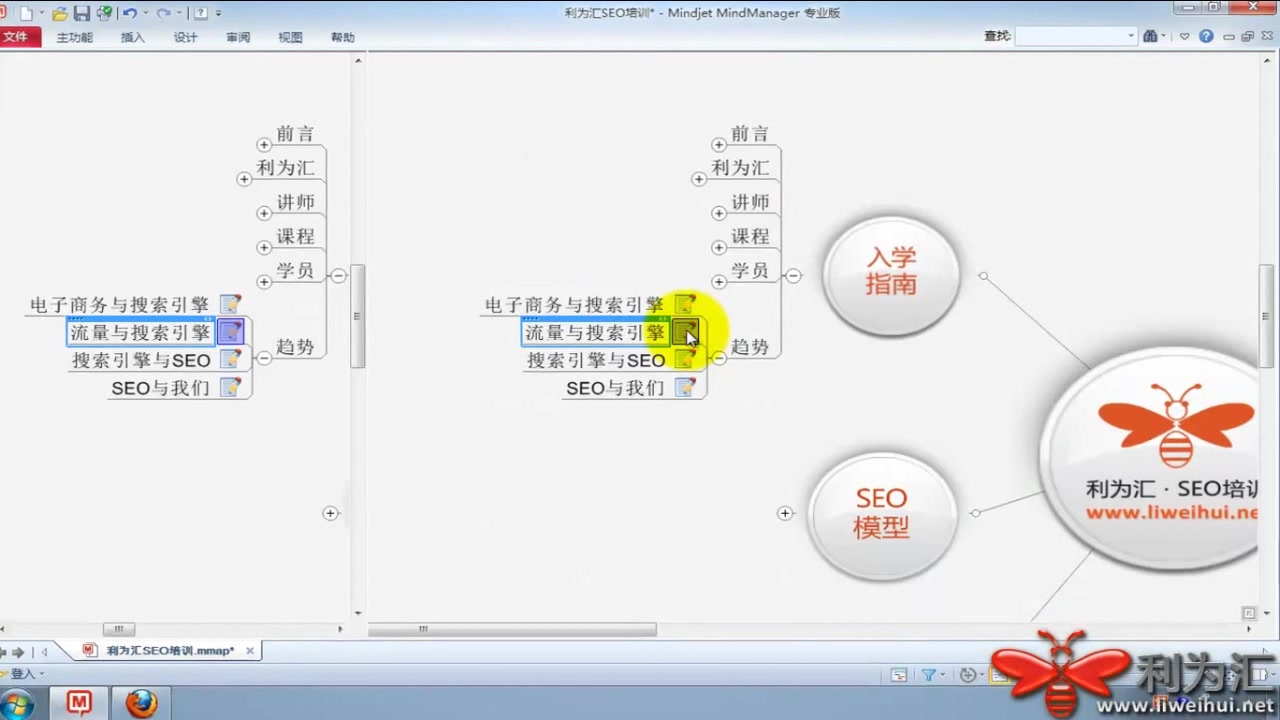Image resolution: width=1280 pixels, height=720 pixels.
Task: Click the MindManager taskbar icon
Action: 79,703
